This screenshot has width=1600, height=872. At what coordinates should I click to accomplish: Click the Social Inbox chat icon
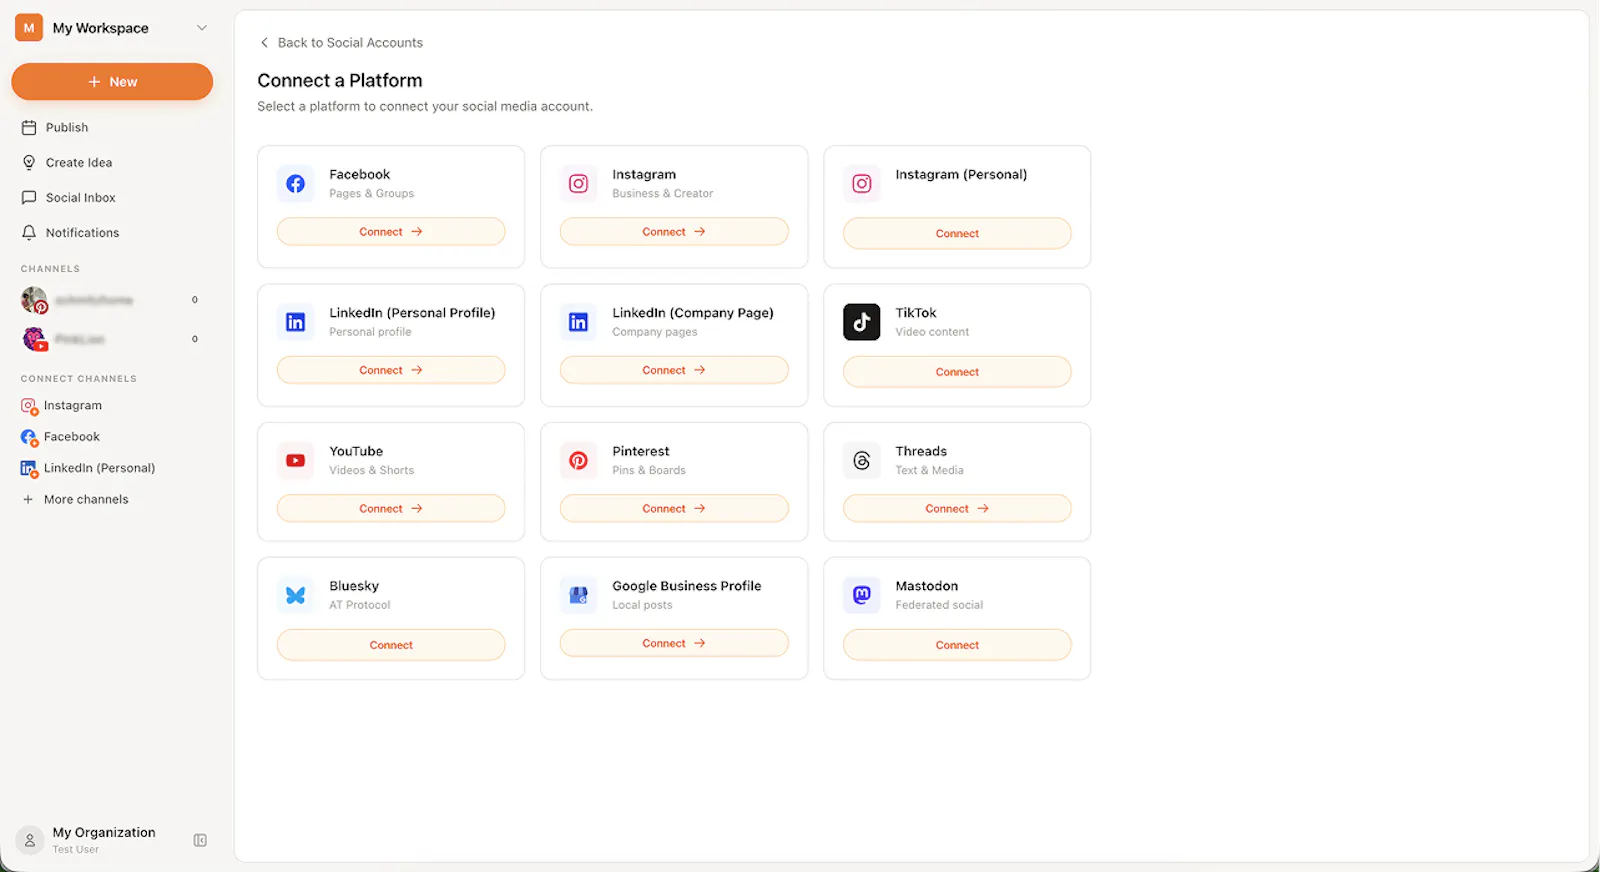point(29,197)
